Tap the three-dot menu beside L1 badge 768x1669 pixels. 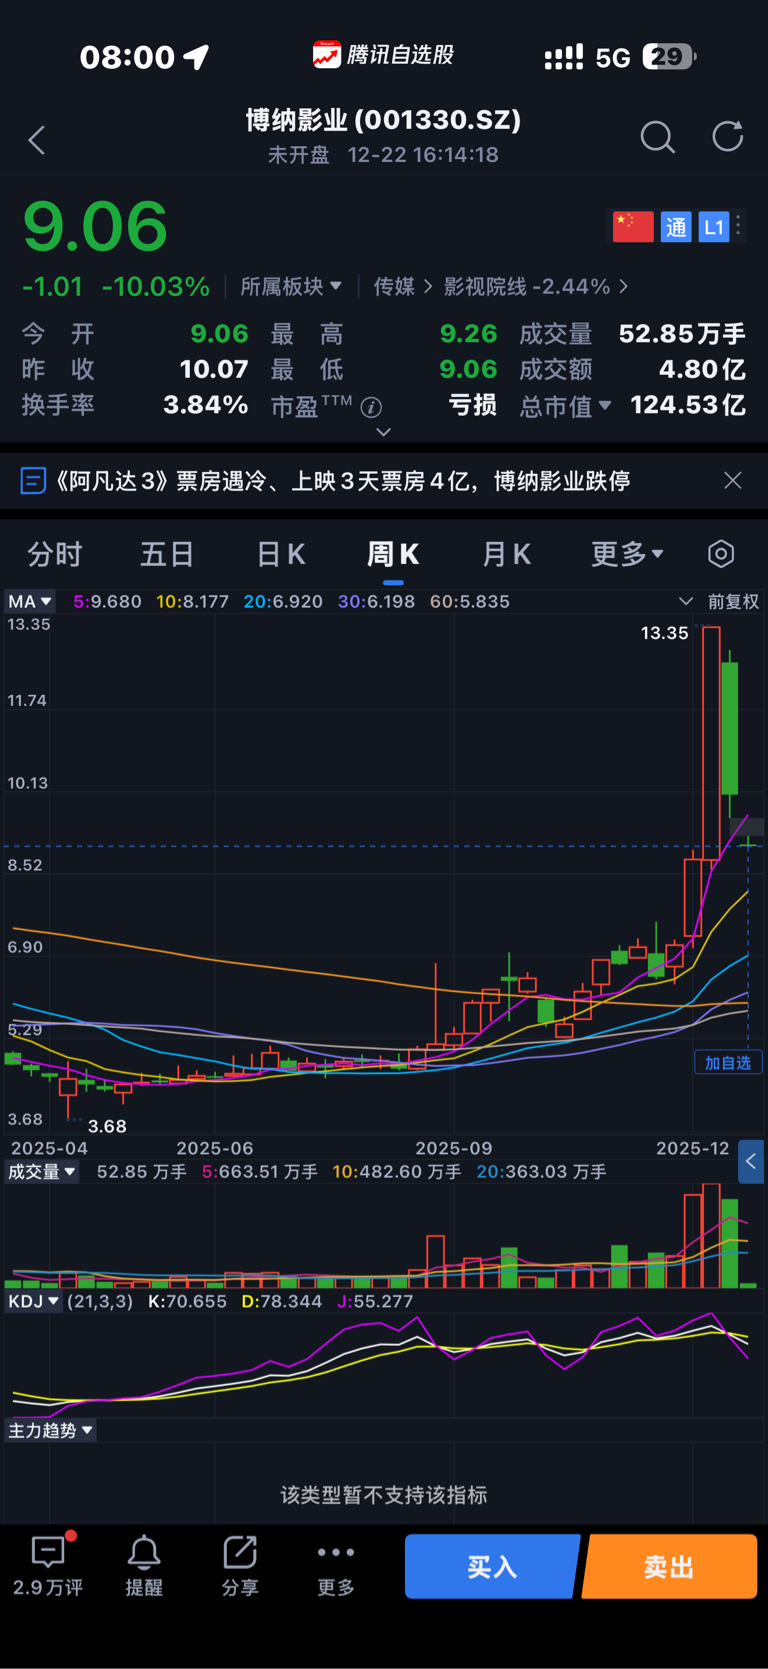tap(739, 226)
